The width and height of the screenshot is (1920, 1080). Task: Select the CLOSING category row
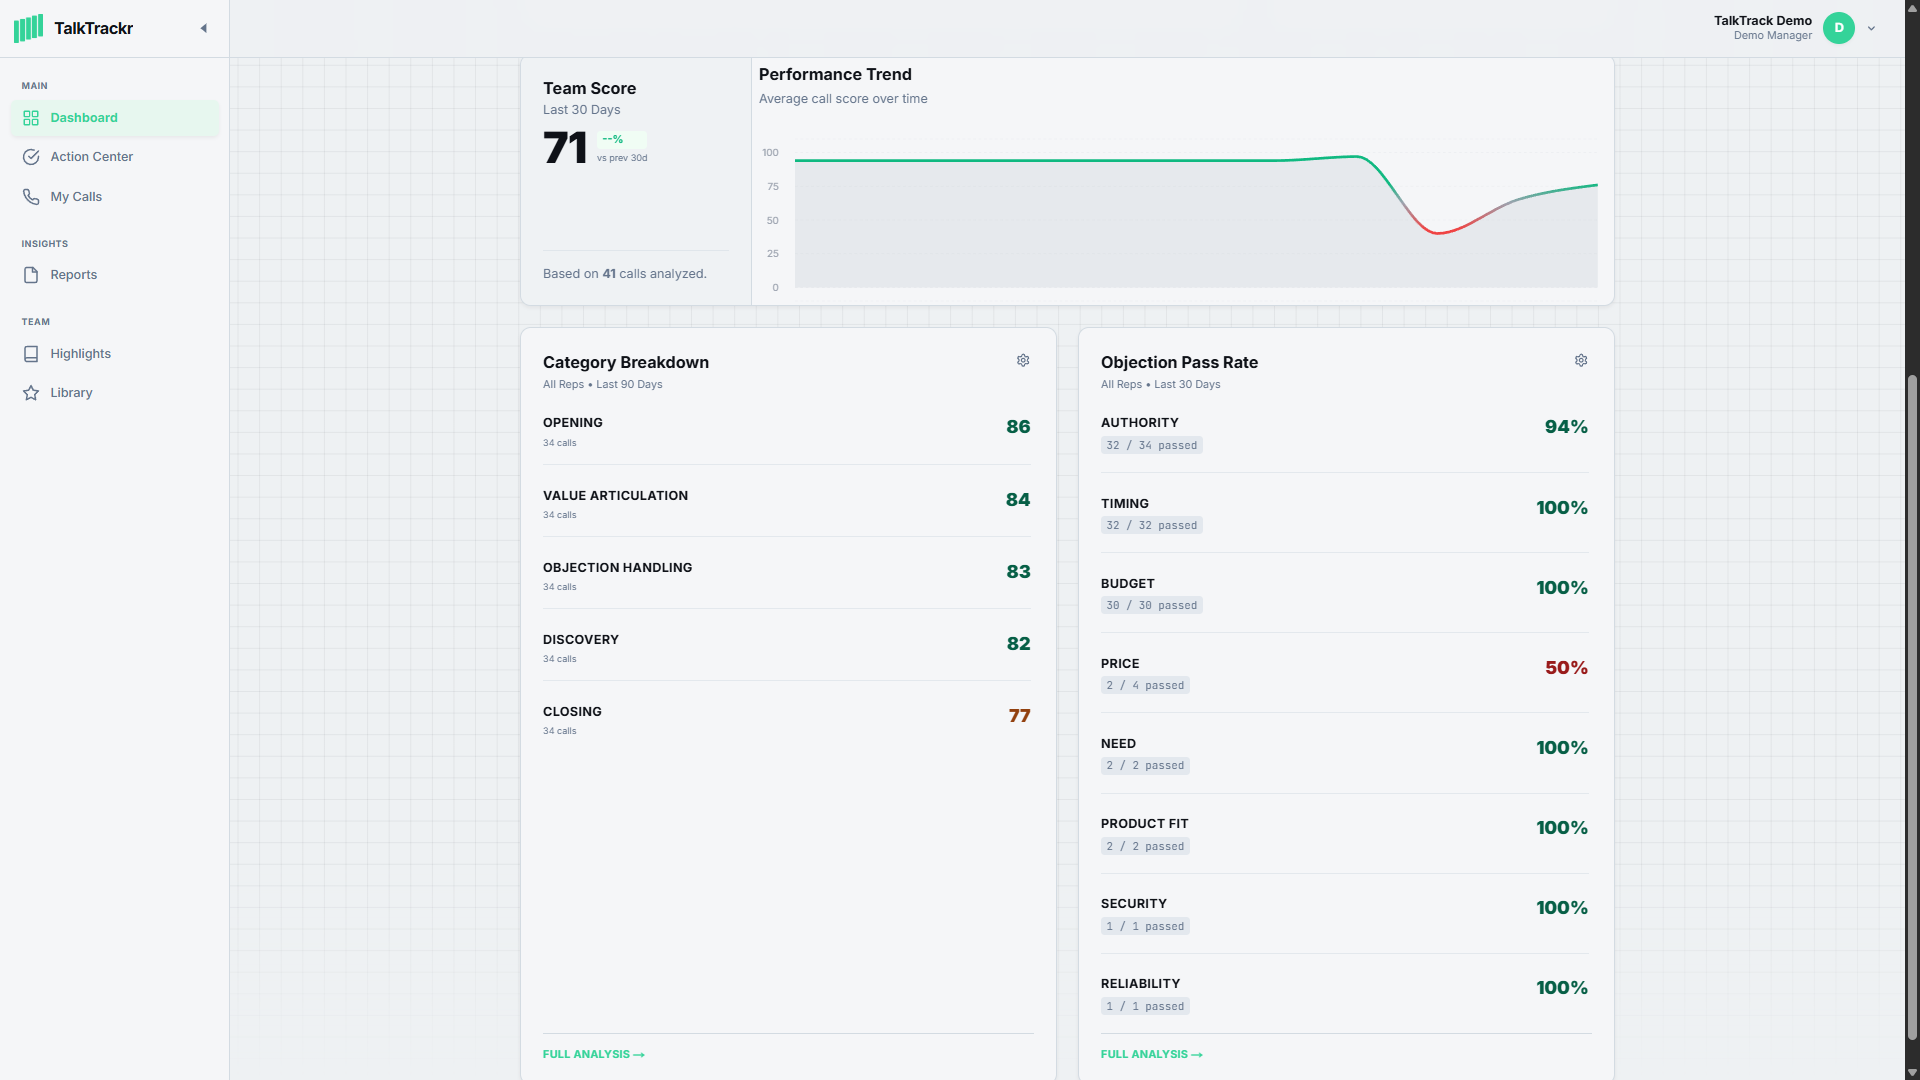(786, 719)
